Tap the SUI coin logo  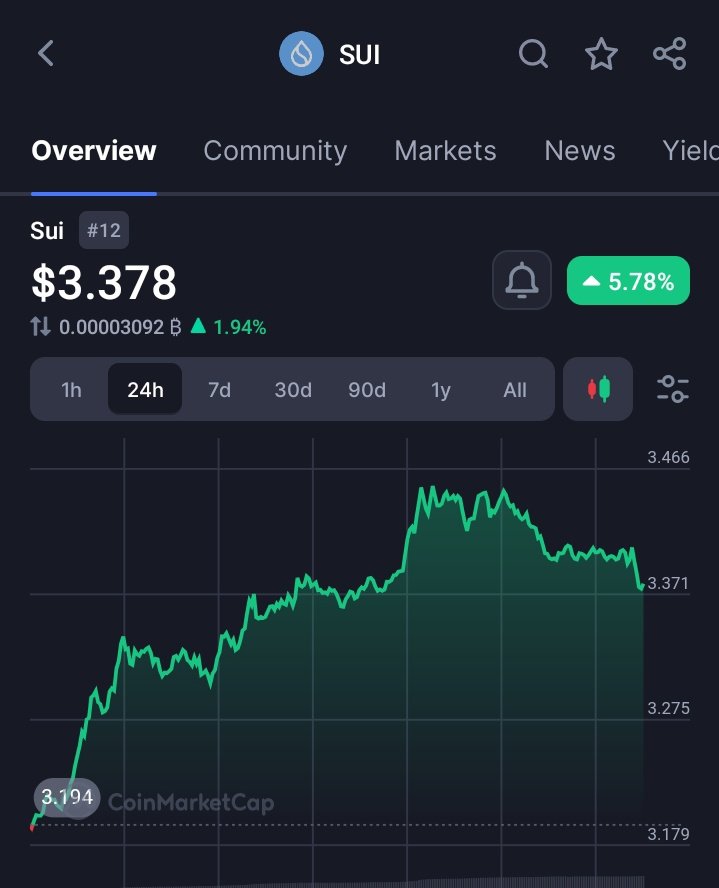[x=301, y=54]
